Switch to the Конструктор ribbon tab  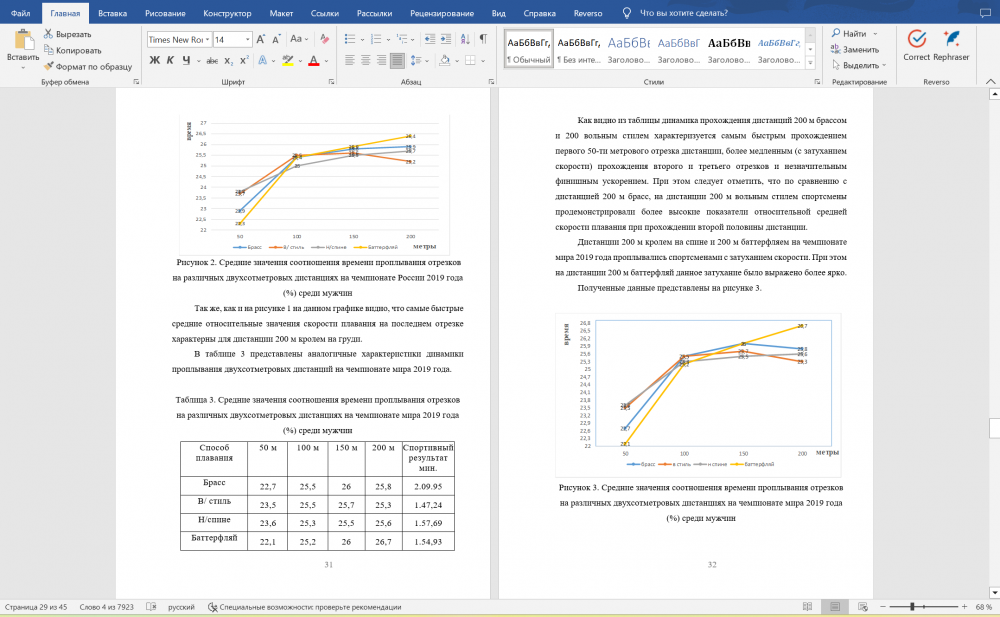coord(227,13)
